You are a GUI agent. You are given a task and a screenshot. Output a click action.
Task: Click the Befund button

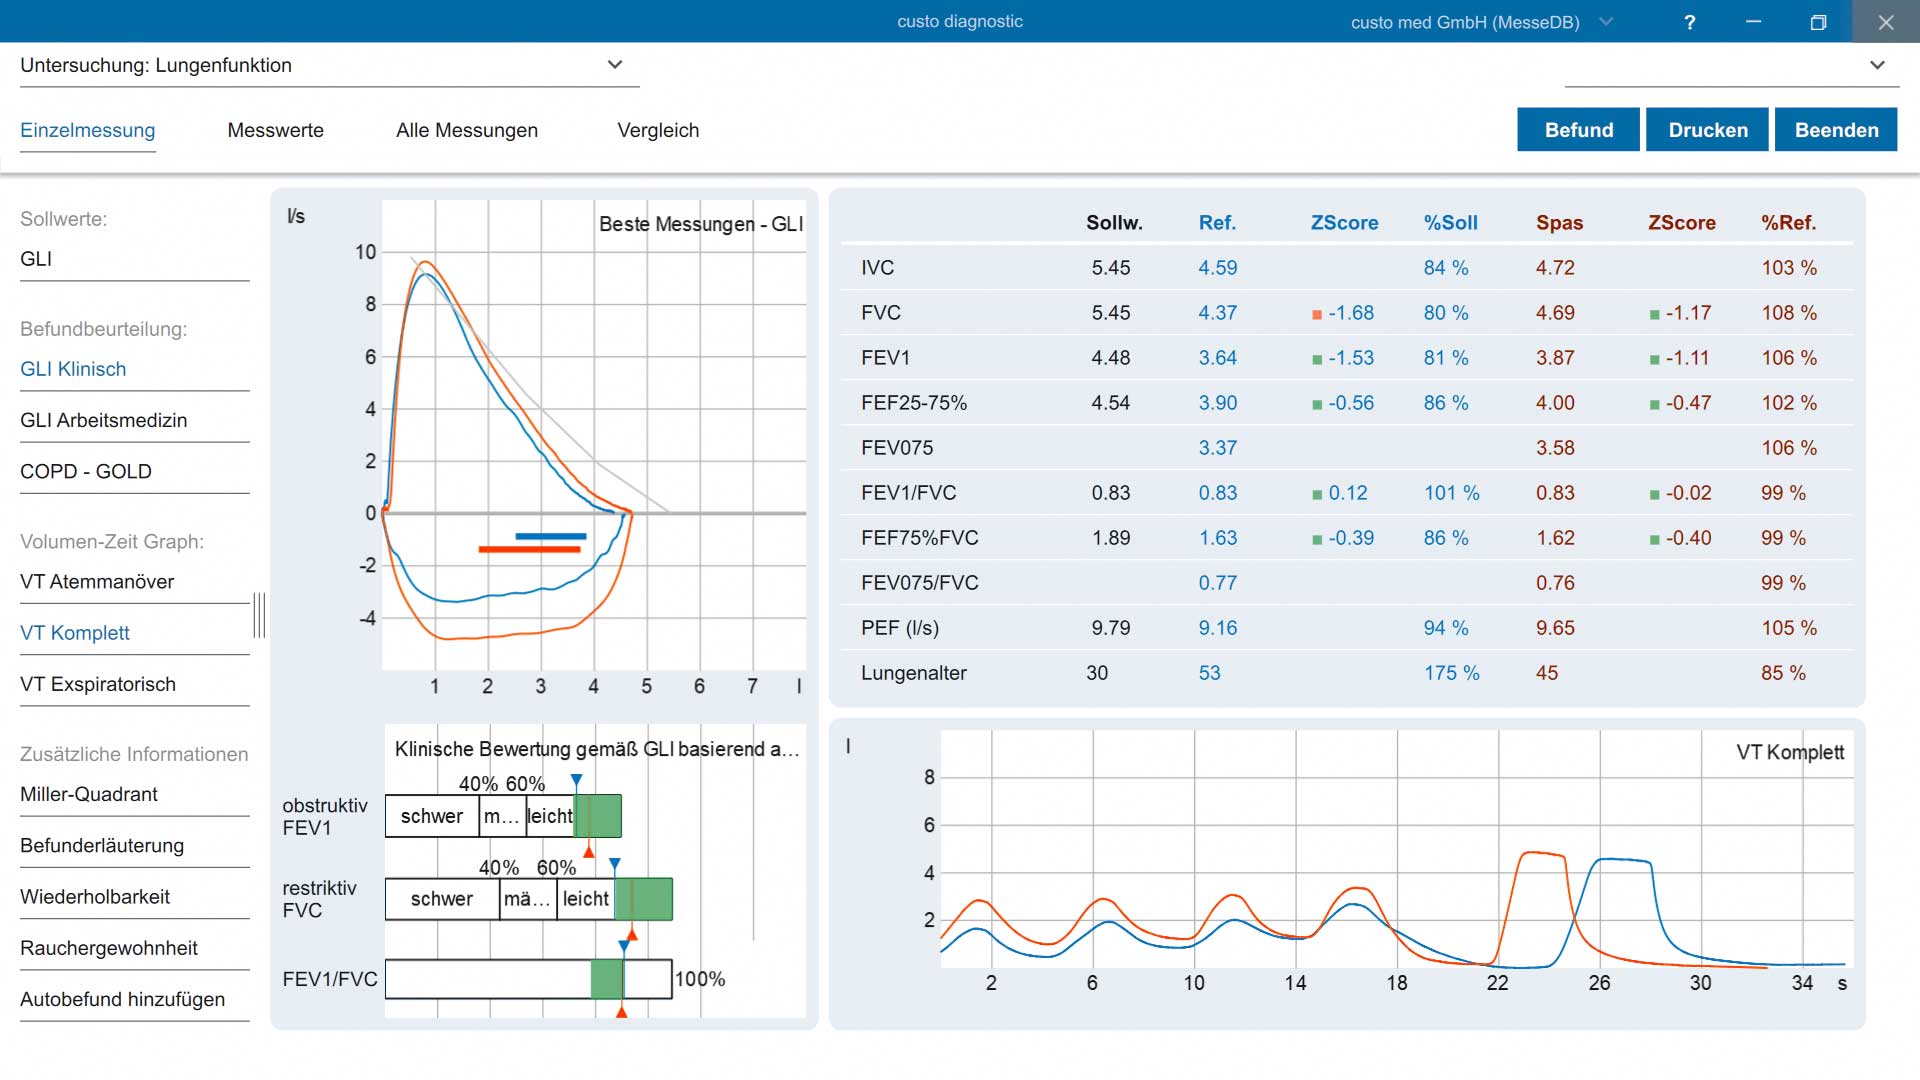click(1578, 130)
